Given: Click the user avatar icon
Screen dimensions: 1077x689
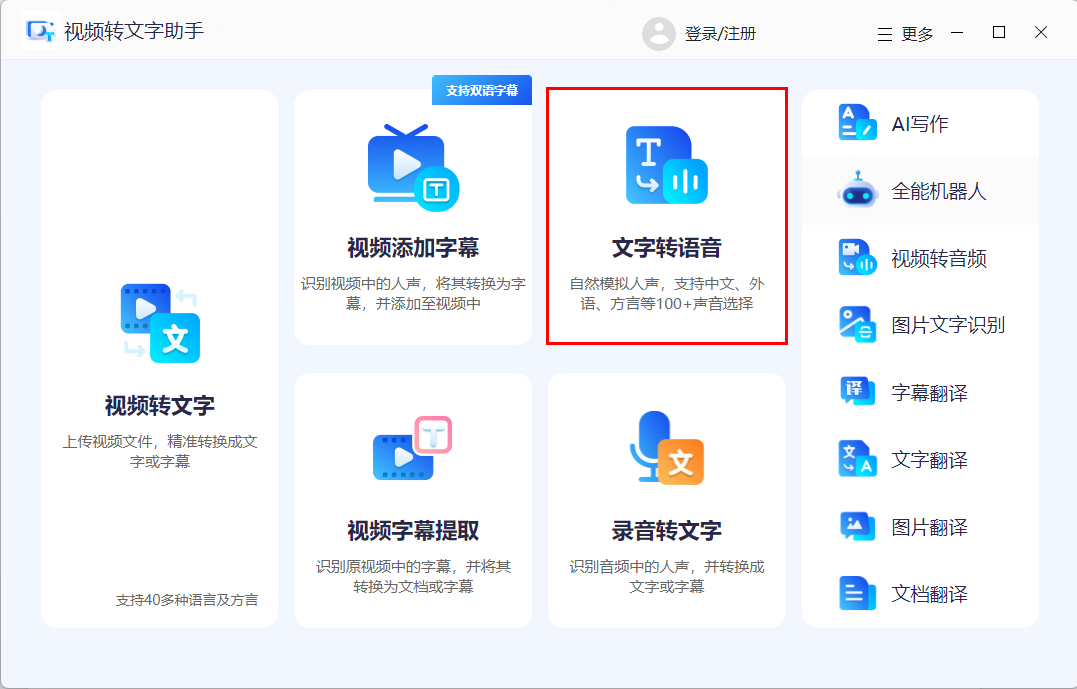Looking at the screenshot, I should click(x=659, y=34).
